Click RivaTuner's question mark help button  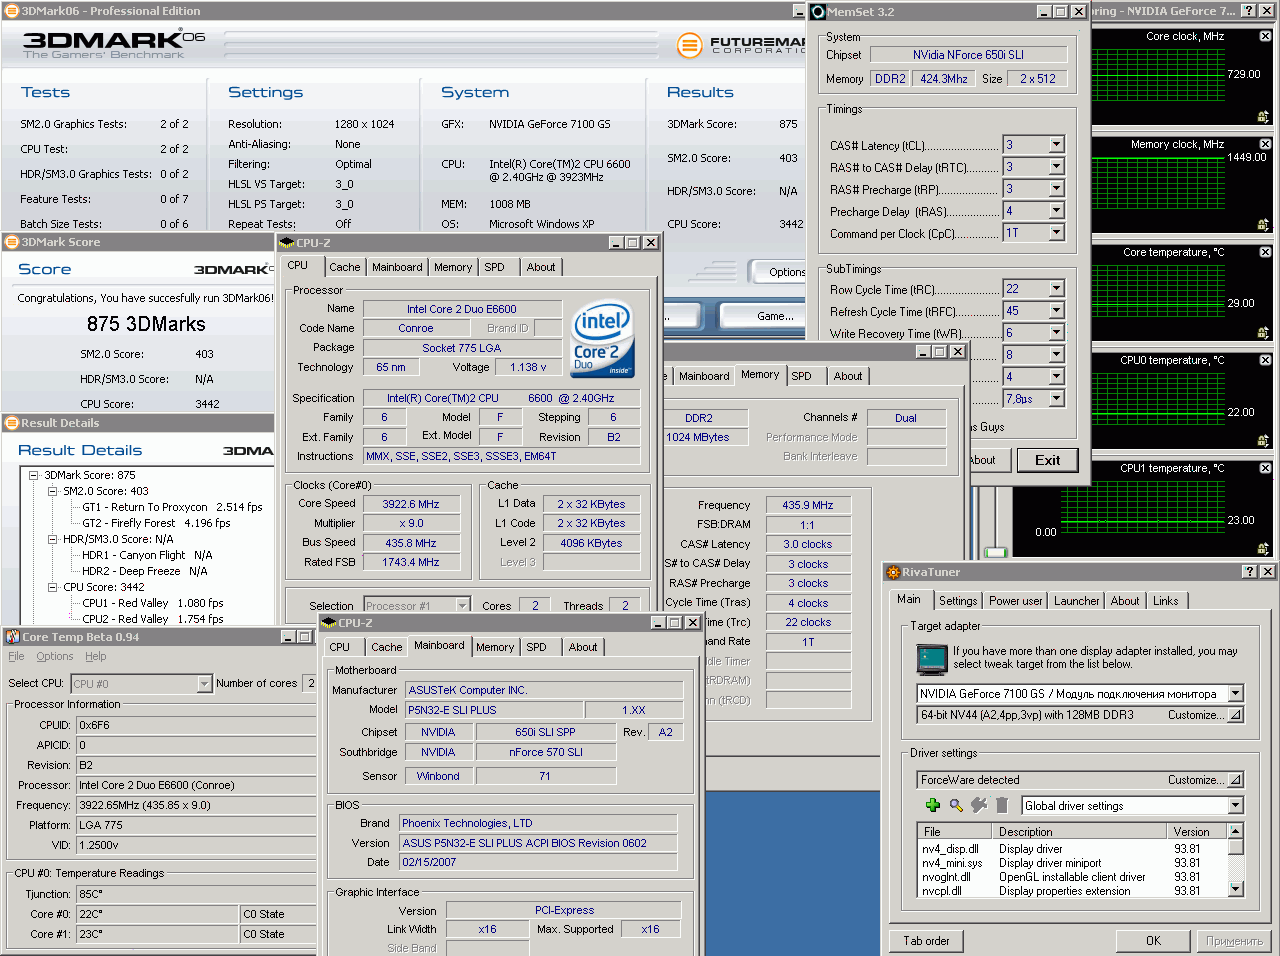[1249, 571]
